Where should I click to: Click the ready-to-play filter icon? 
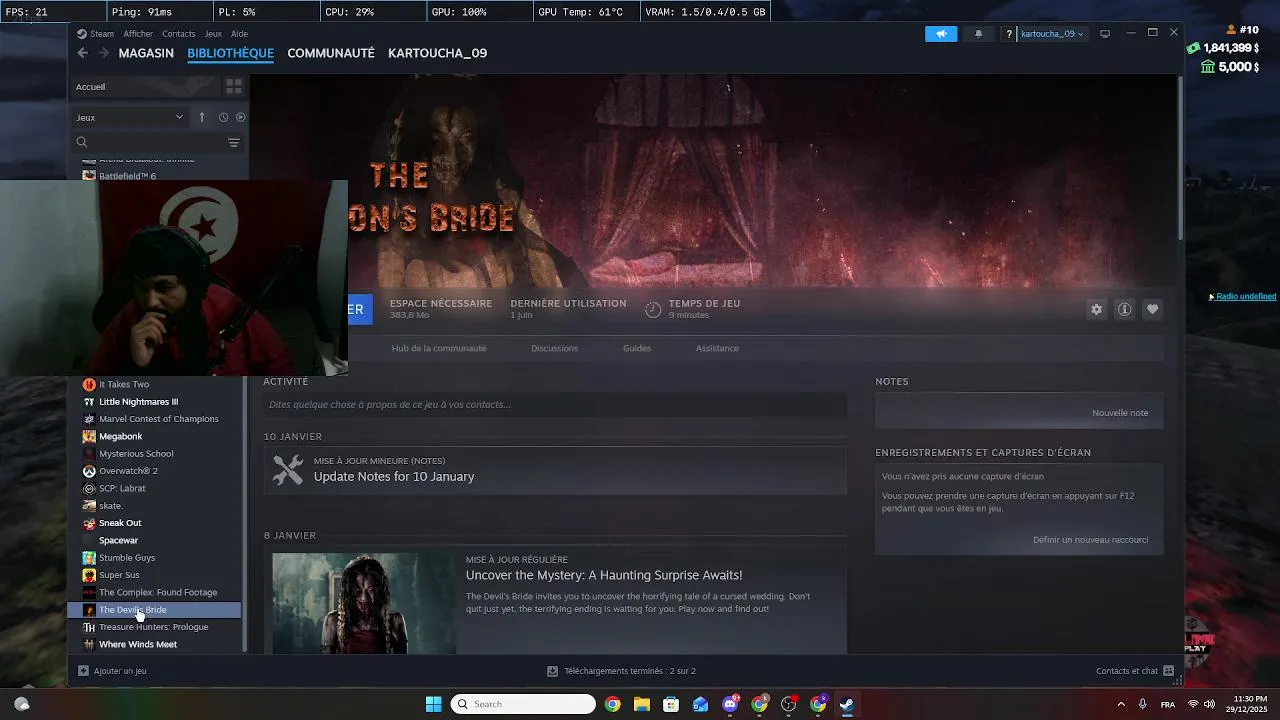240,117
